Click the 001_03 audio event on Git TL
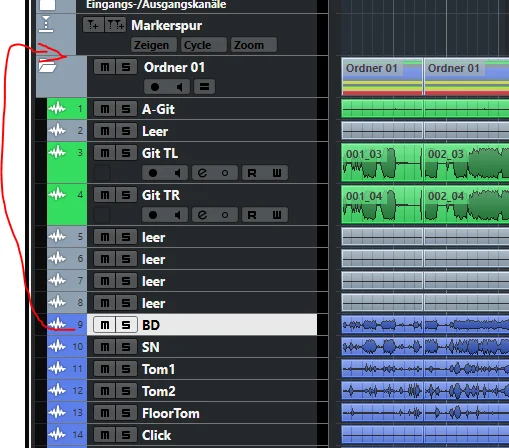Image resolution: width=509 pixels, height=448 pixels. pyautogui.click(x=382, y=163)
